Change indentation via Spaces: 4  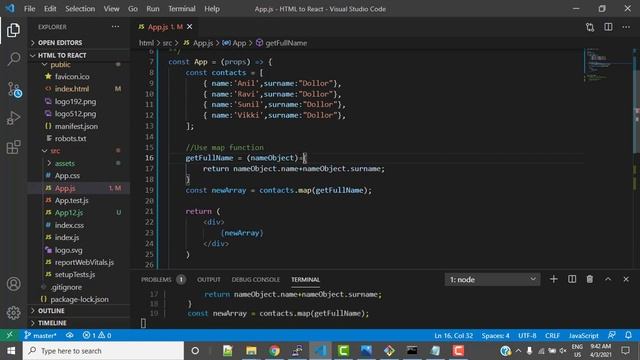coord(496,336)
